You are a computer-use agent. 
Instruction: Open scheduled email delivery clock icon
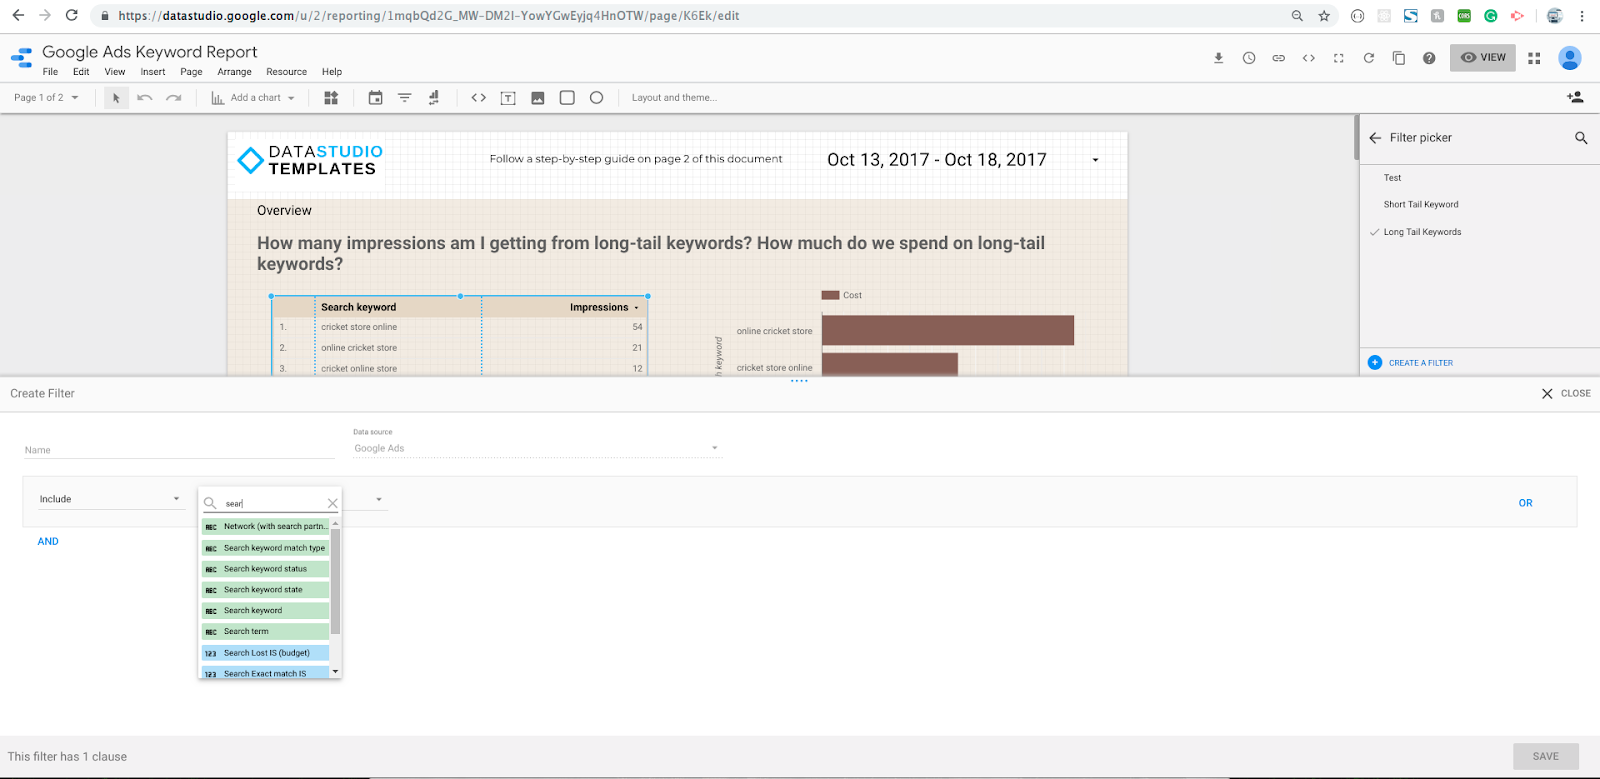tap(1249, 58)
